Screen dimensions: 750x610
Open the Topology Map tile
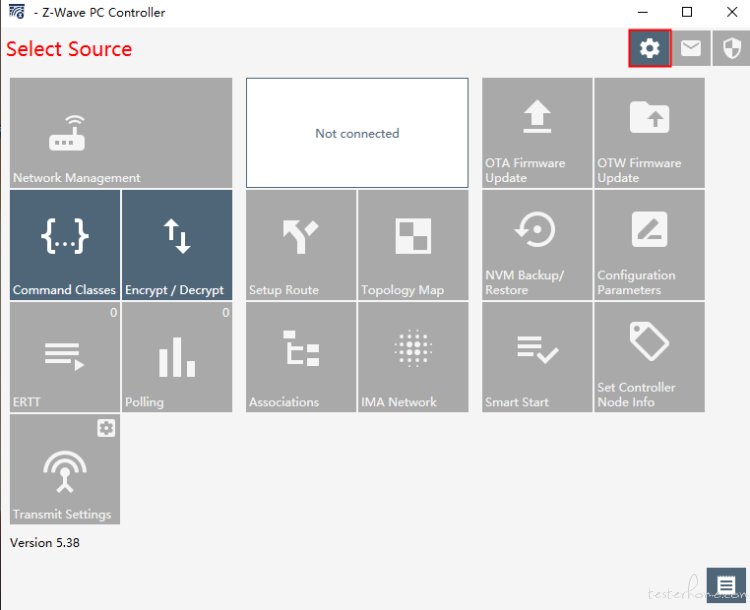coord(413,245)
